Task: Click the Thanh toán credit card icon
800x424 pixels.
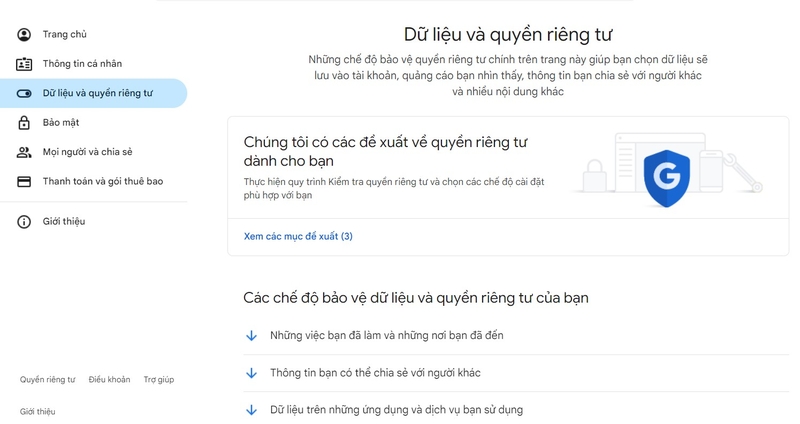Action: click(x=24, y=182)
